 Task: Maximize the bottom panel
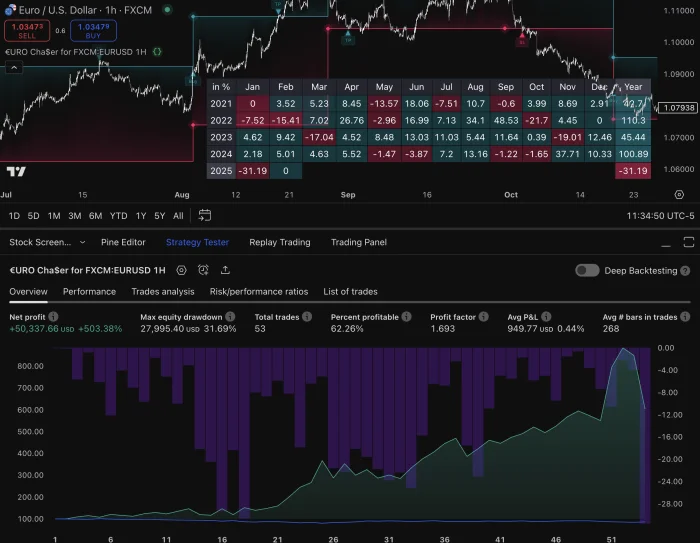coord(686,242)
